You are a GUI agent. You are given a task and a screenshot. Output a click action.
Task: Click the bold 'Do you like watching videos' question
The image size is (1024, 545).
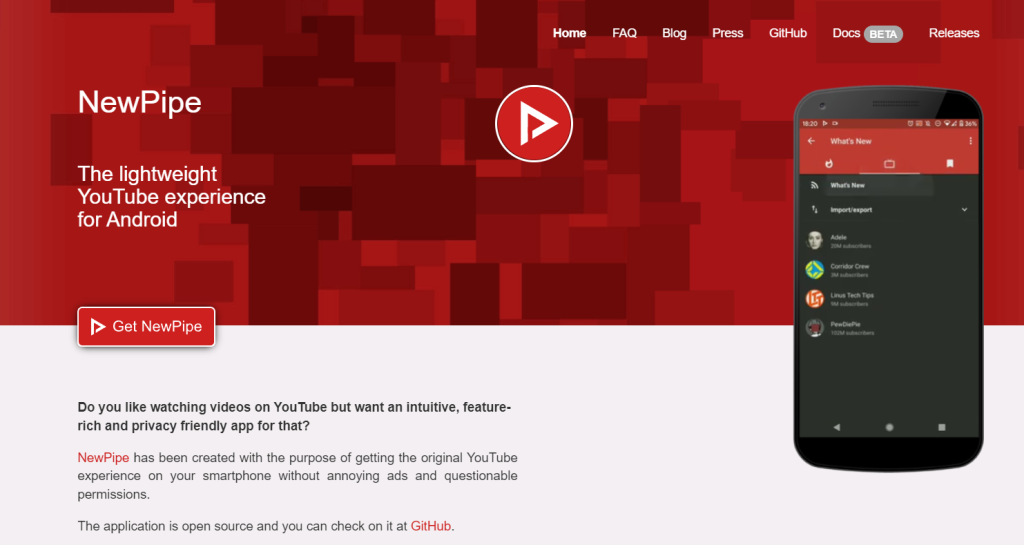pyautogui.click(x=295, y=416)
